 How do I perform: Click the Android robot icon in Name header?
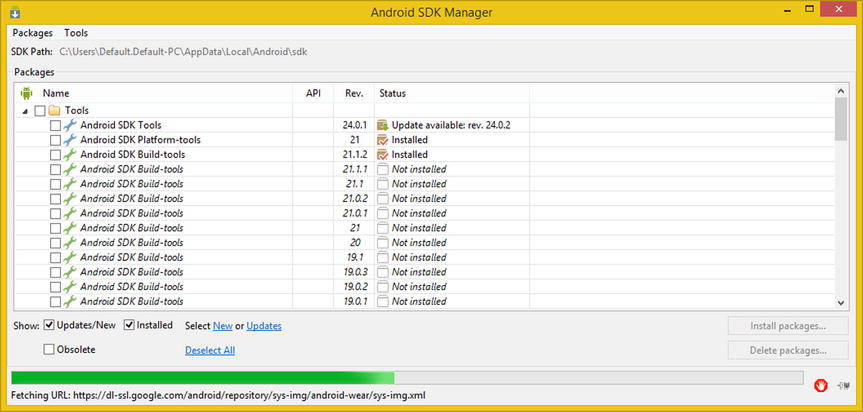pos(26,93)
